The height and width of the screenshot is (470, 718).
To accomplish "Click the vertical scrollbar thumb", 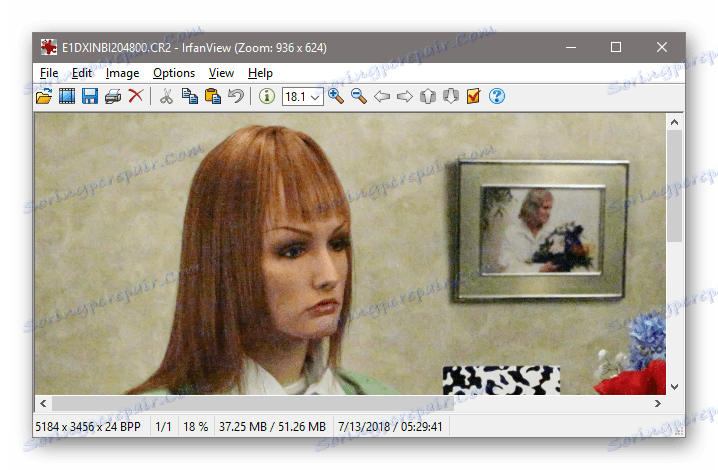I will click(x=674, y=186).
